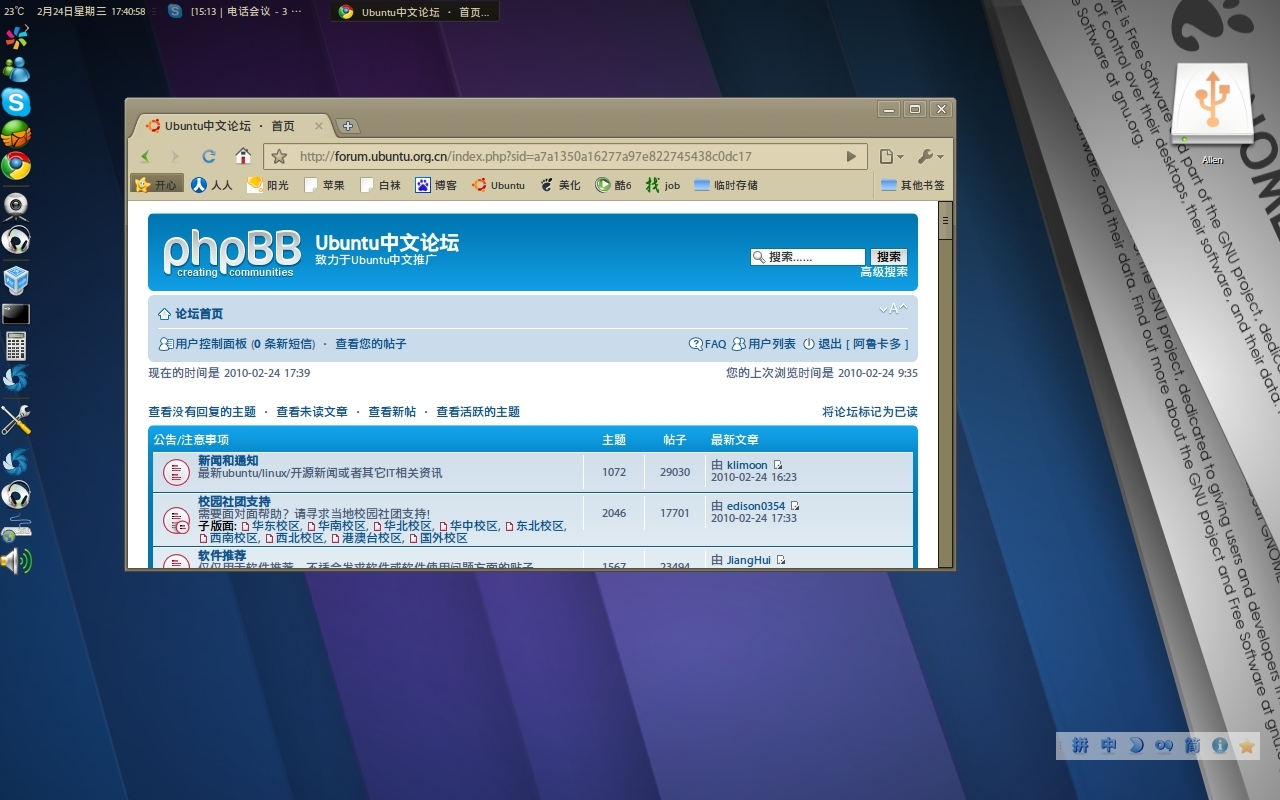This screenshot has height=800, width=1280.
Task: Click the 拼 pinyin input method icon
Action: click(x=1080, y=746)
